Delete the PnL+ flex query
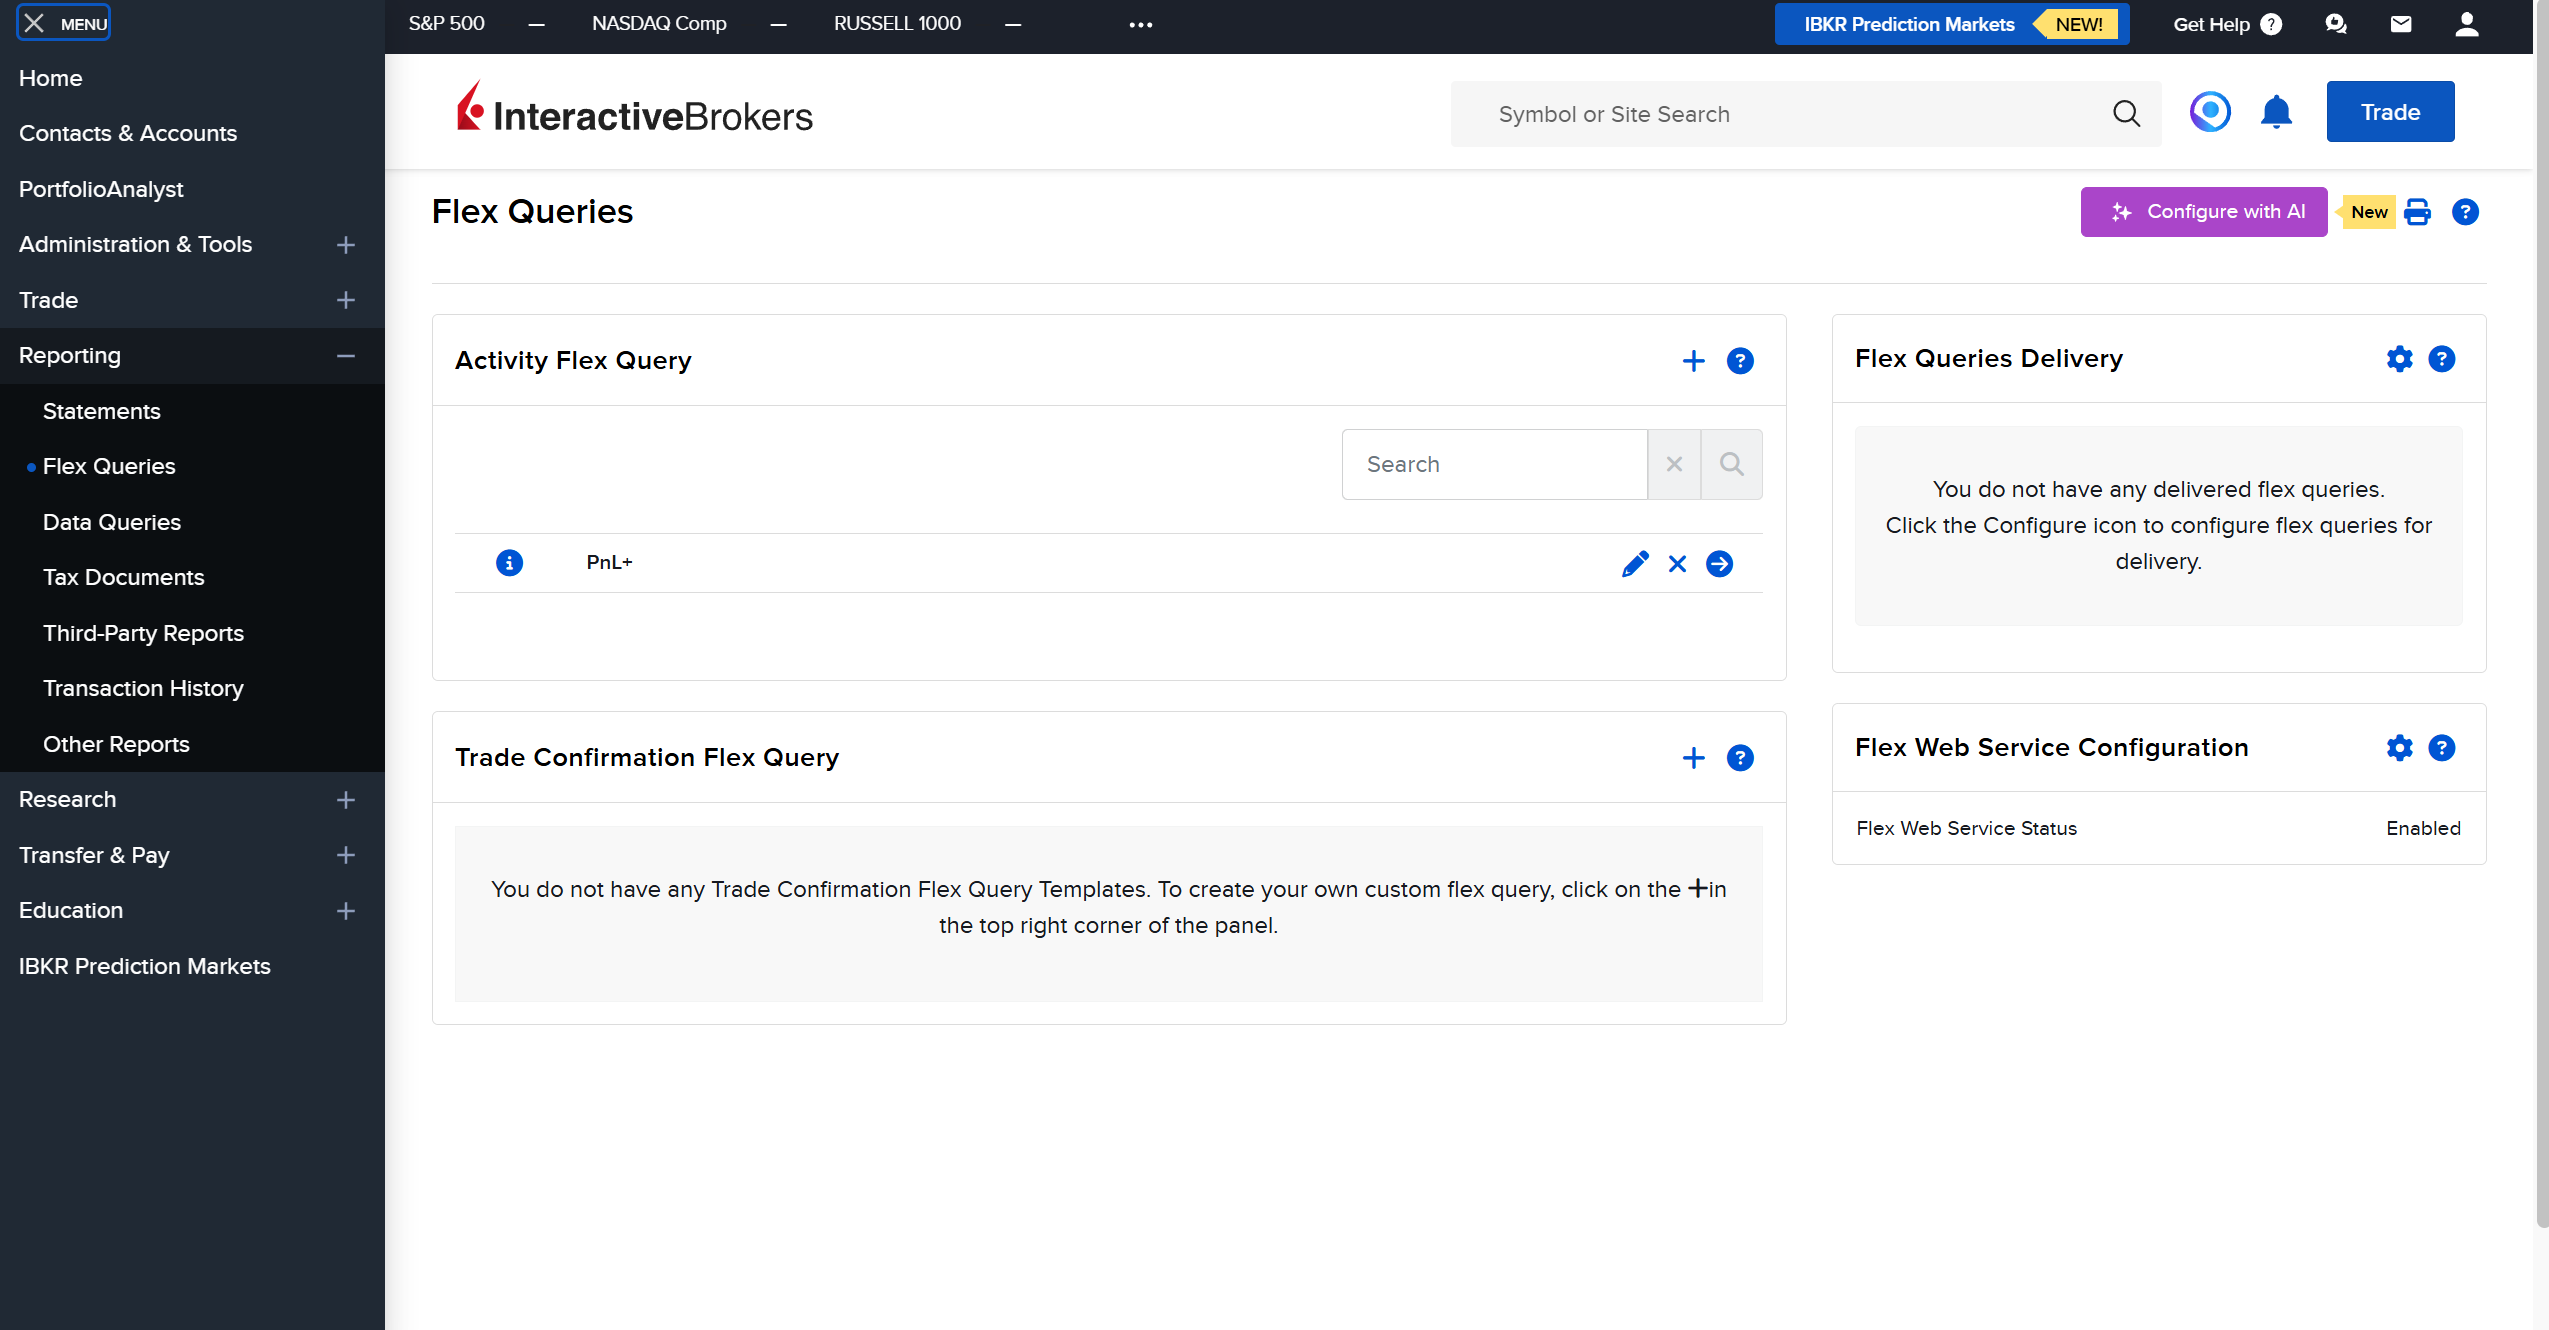Image resolution: width=2549 pixels, height=1330 pixels. pos(1678,564)
